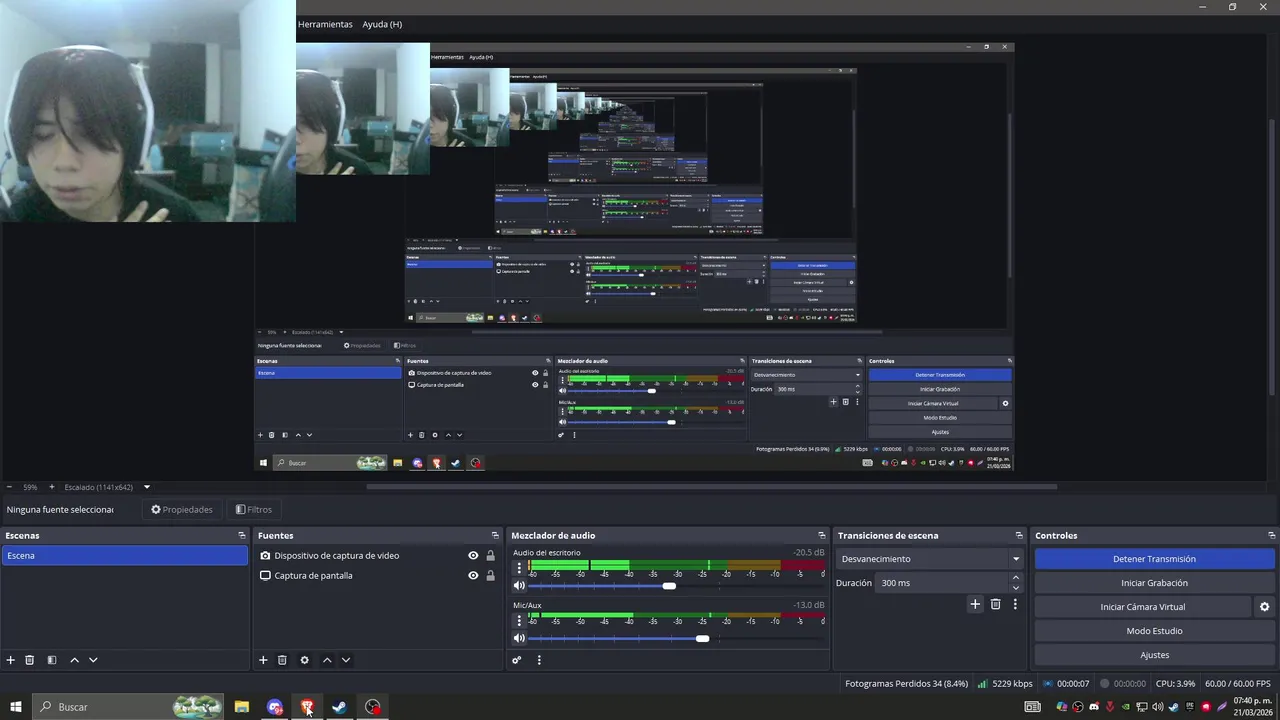Open the Herramientas menu

325,24
